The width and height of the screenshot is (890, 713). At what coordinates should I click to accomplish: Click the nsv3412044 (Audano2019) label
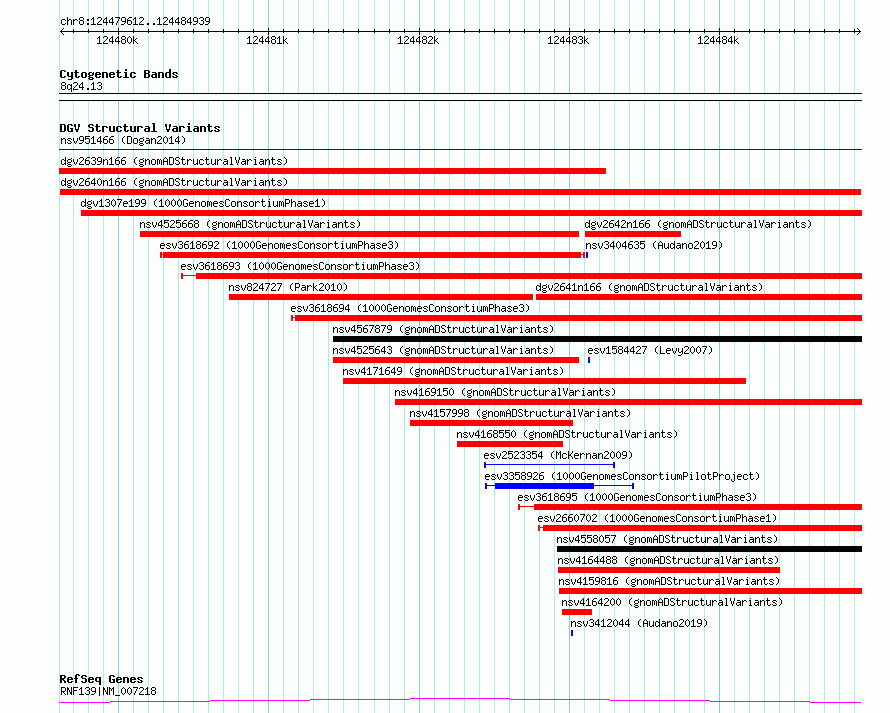pos(639,623)
